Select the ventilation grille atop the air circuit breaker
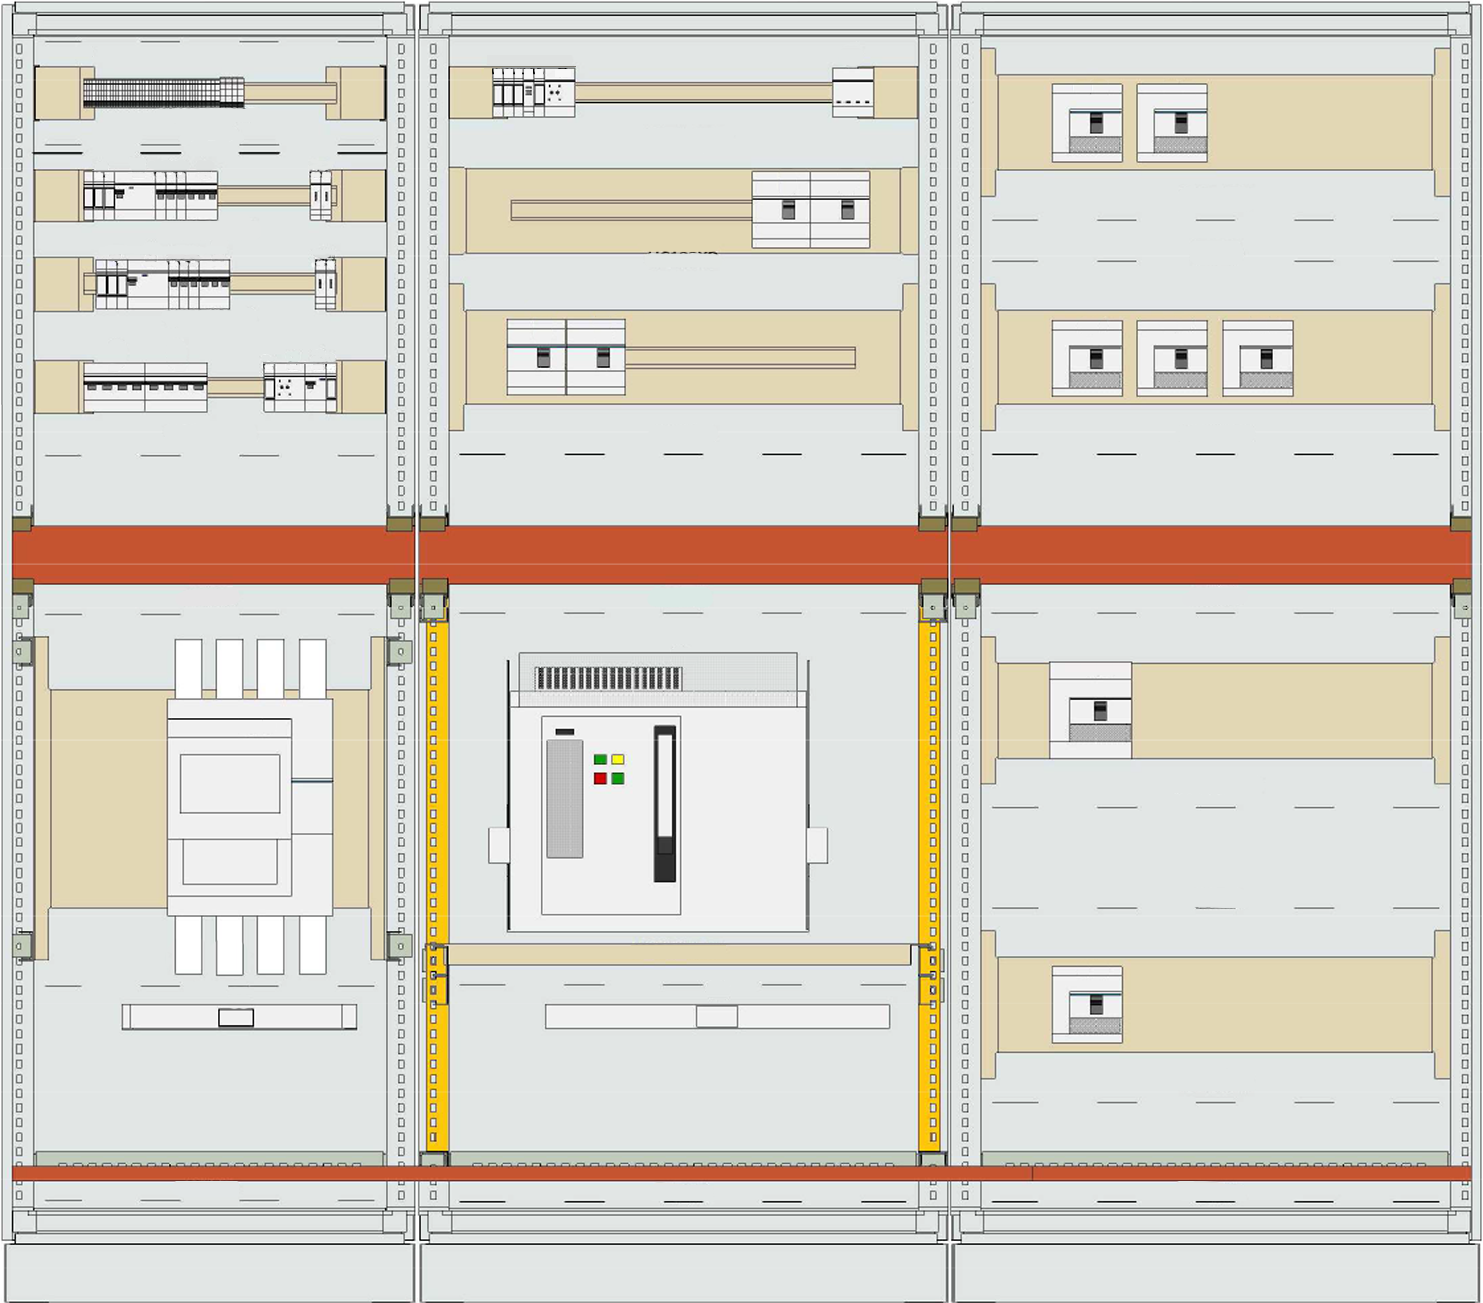The image size is (1483, 1303). click(608, 678)
